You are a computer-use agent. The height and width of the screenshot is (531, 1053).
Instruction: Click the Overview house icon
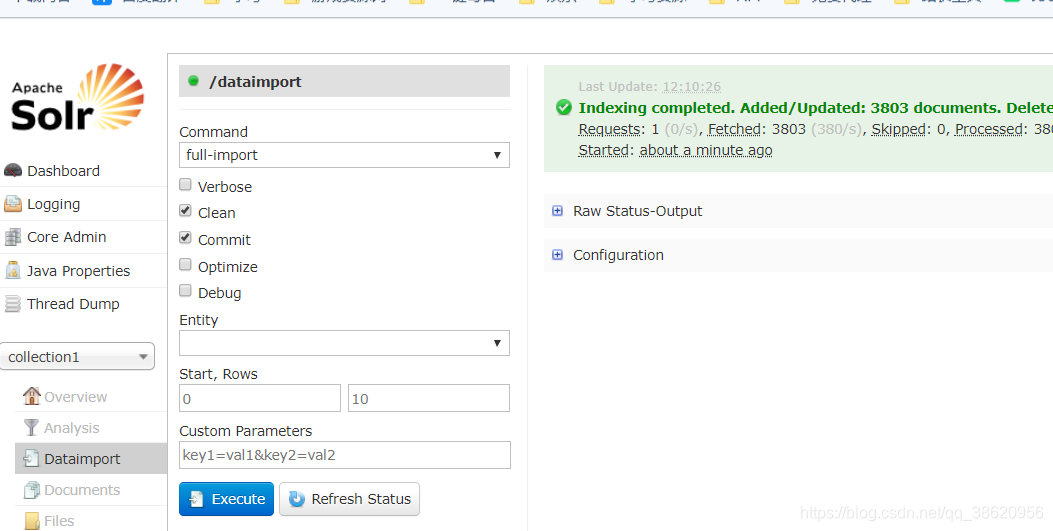click(x=32, y=397)
